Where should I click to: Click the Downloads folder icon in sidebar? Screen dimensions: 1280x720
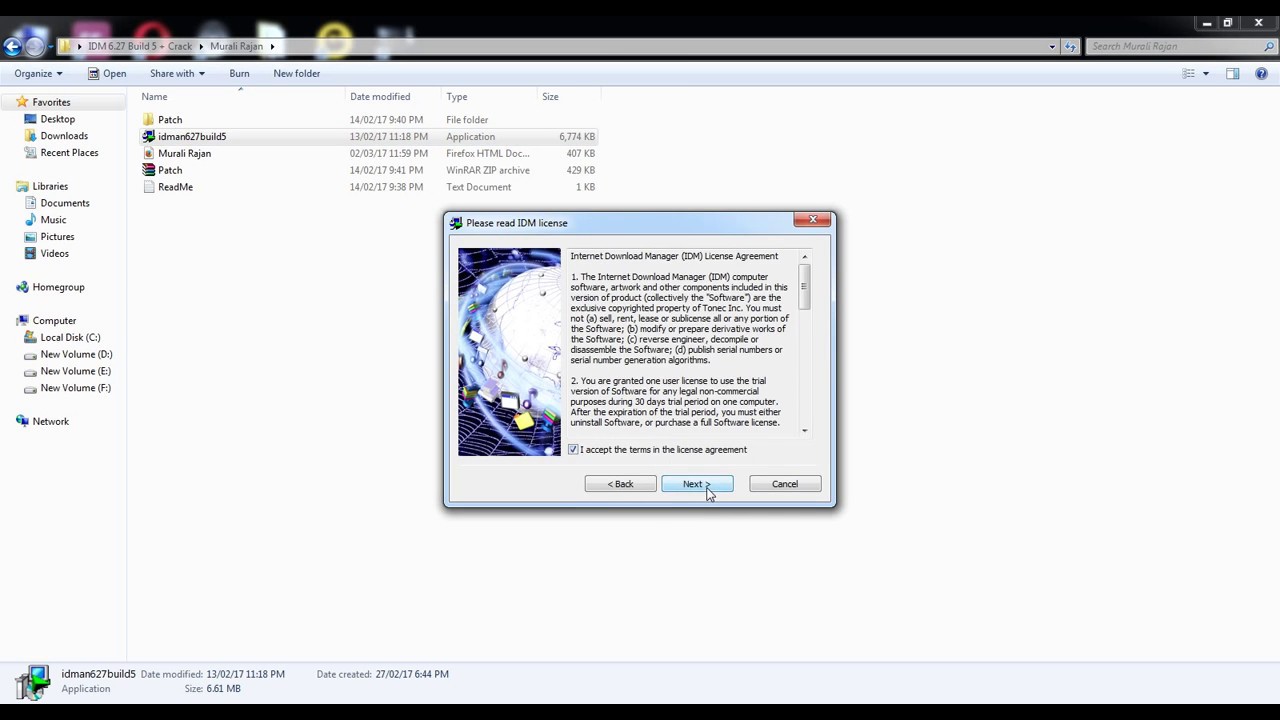click(31, 136)
